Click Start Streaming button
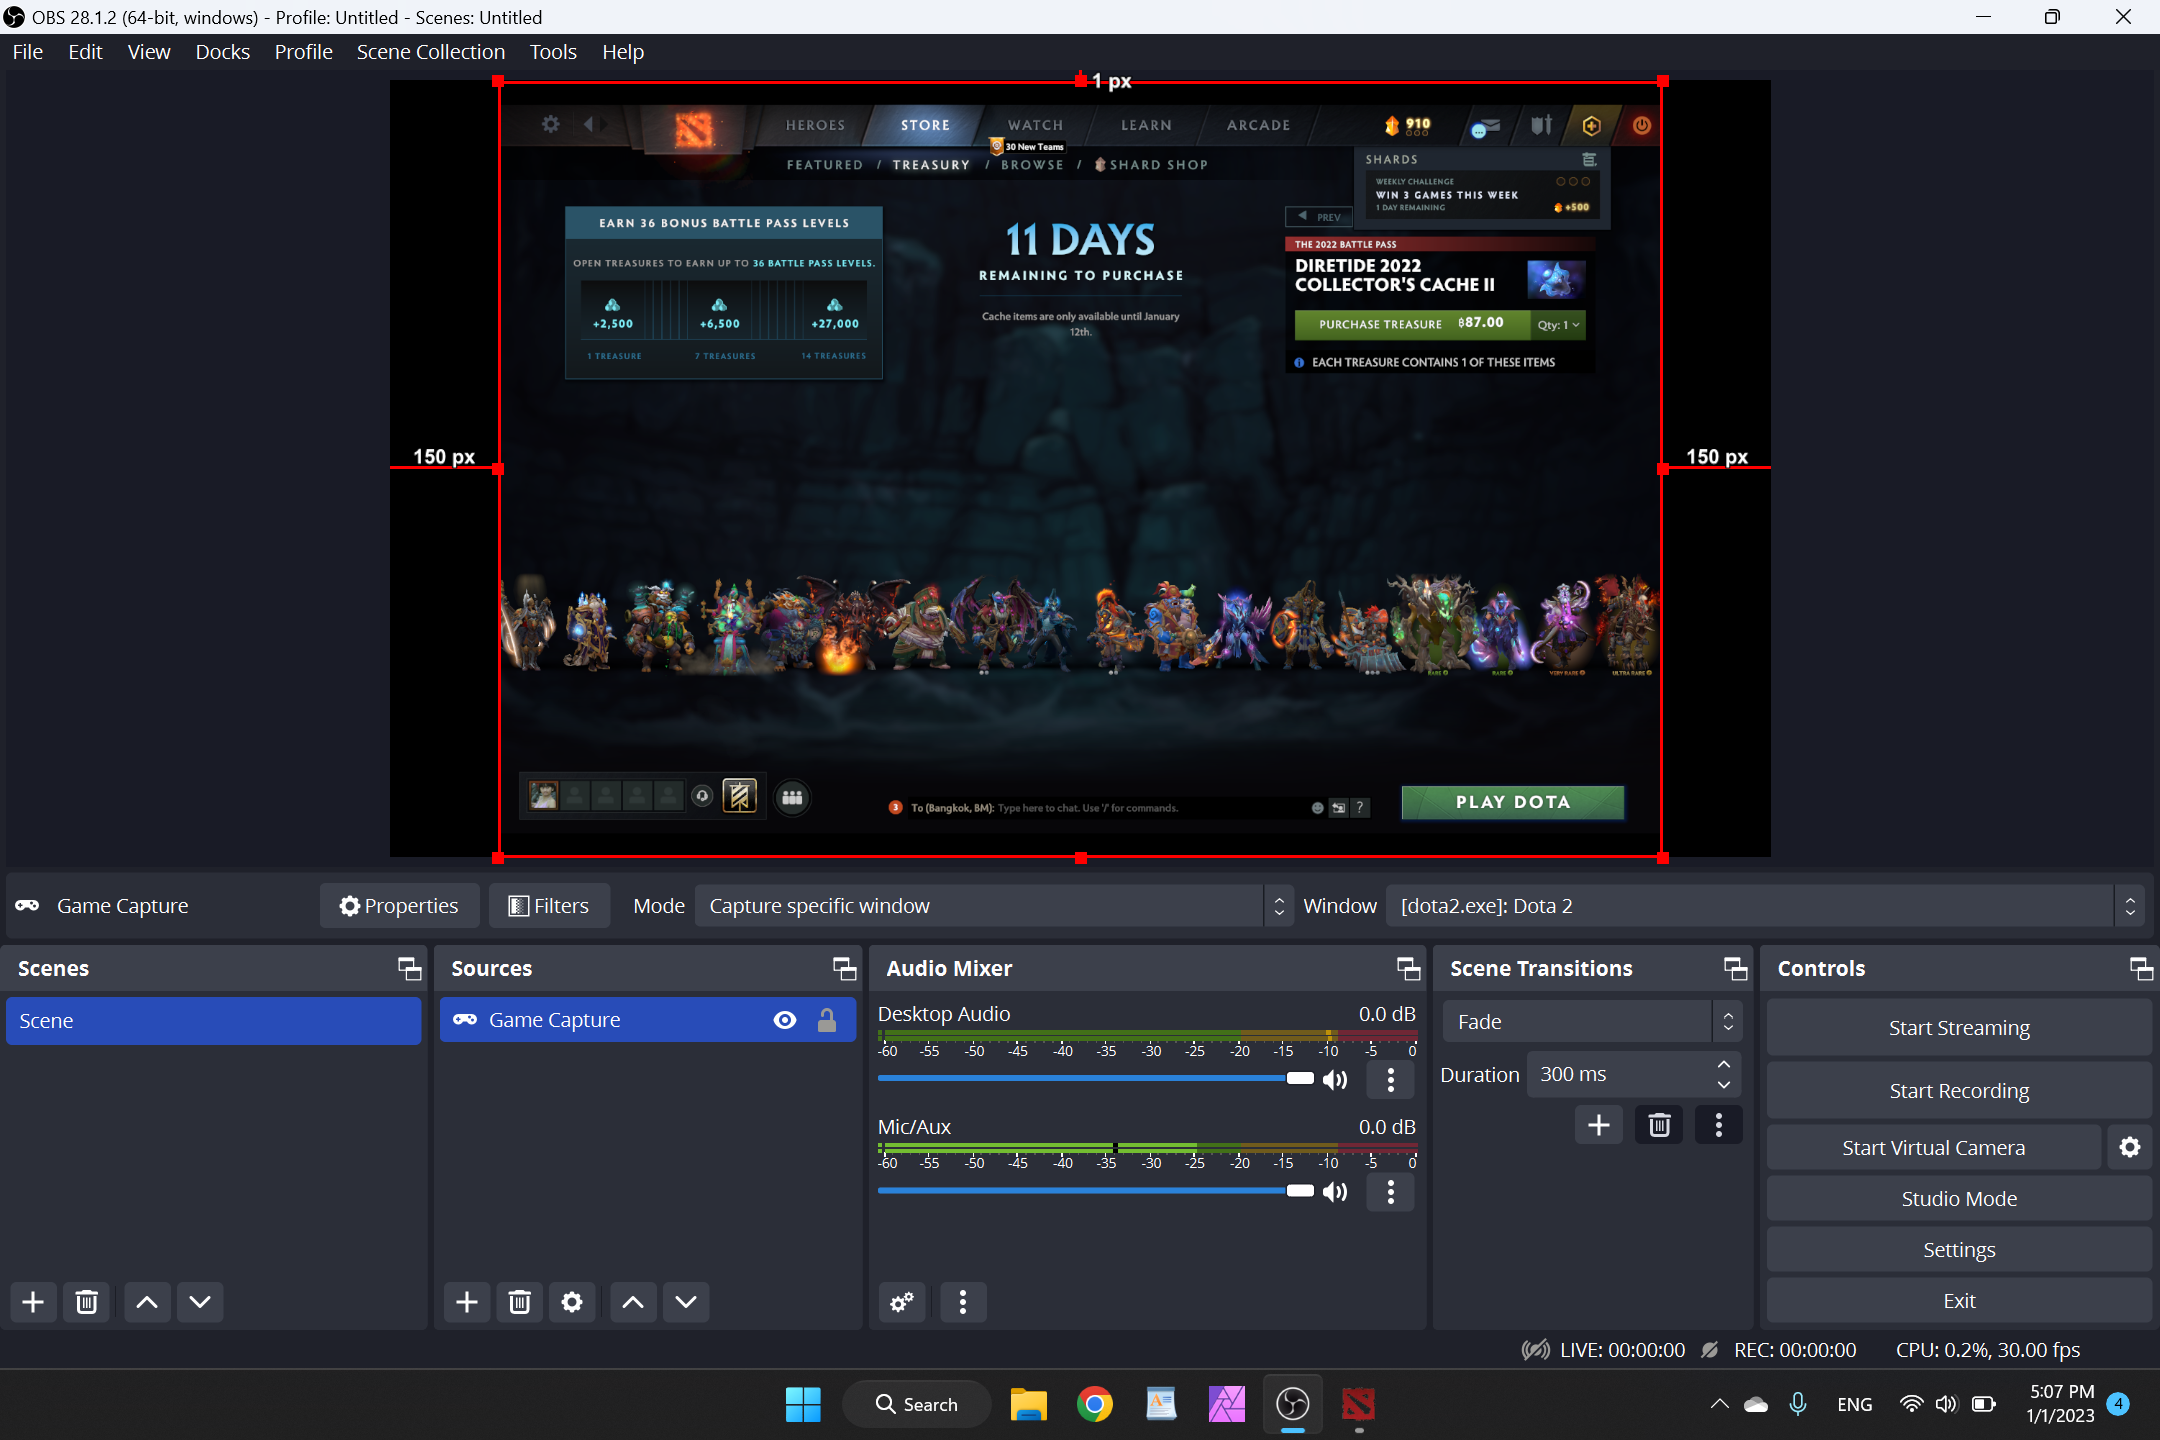 pos(1959,1028)
